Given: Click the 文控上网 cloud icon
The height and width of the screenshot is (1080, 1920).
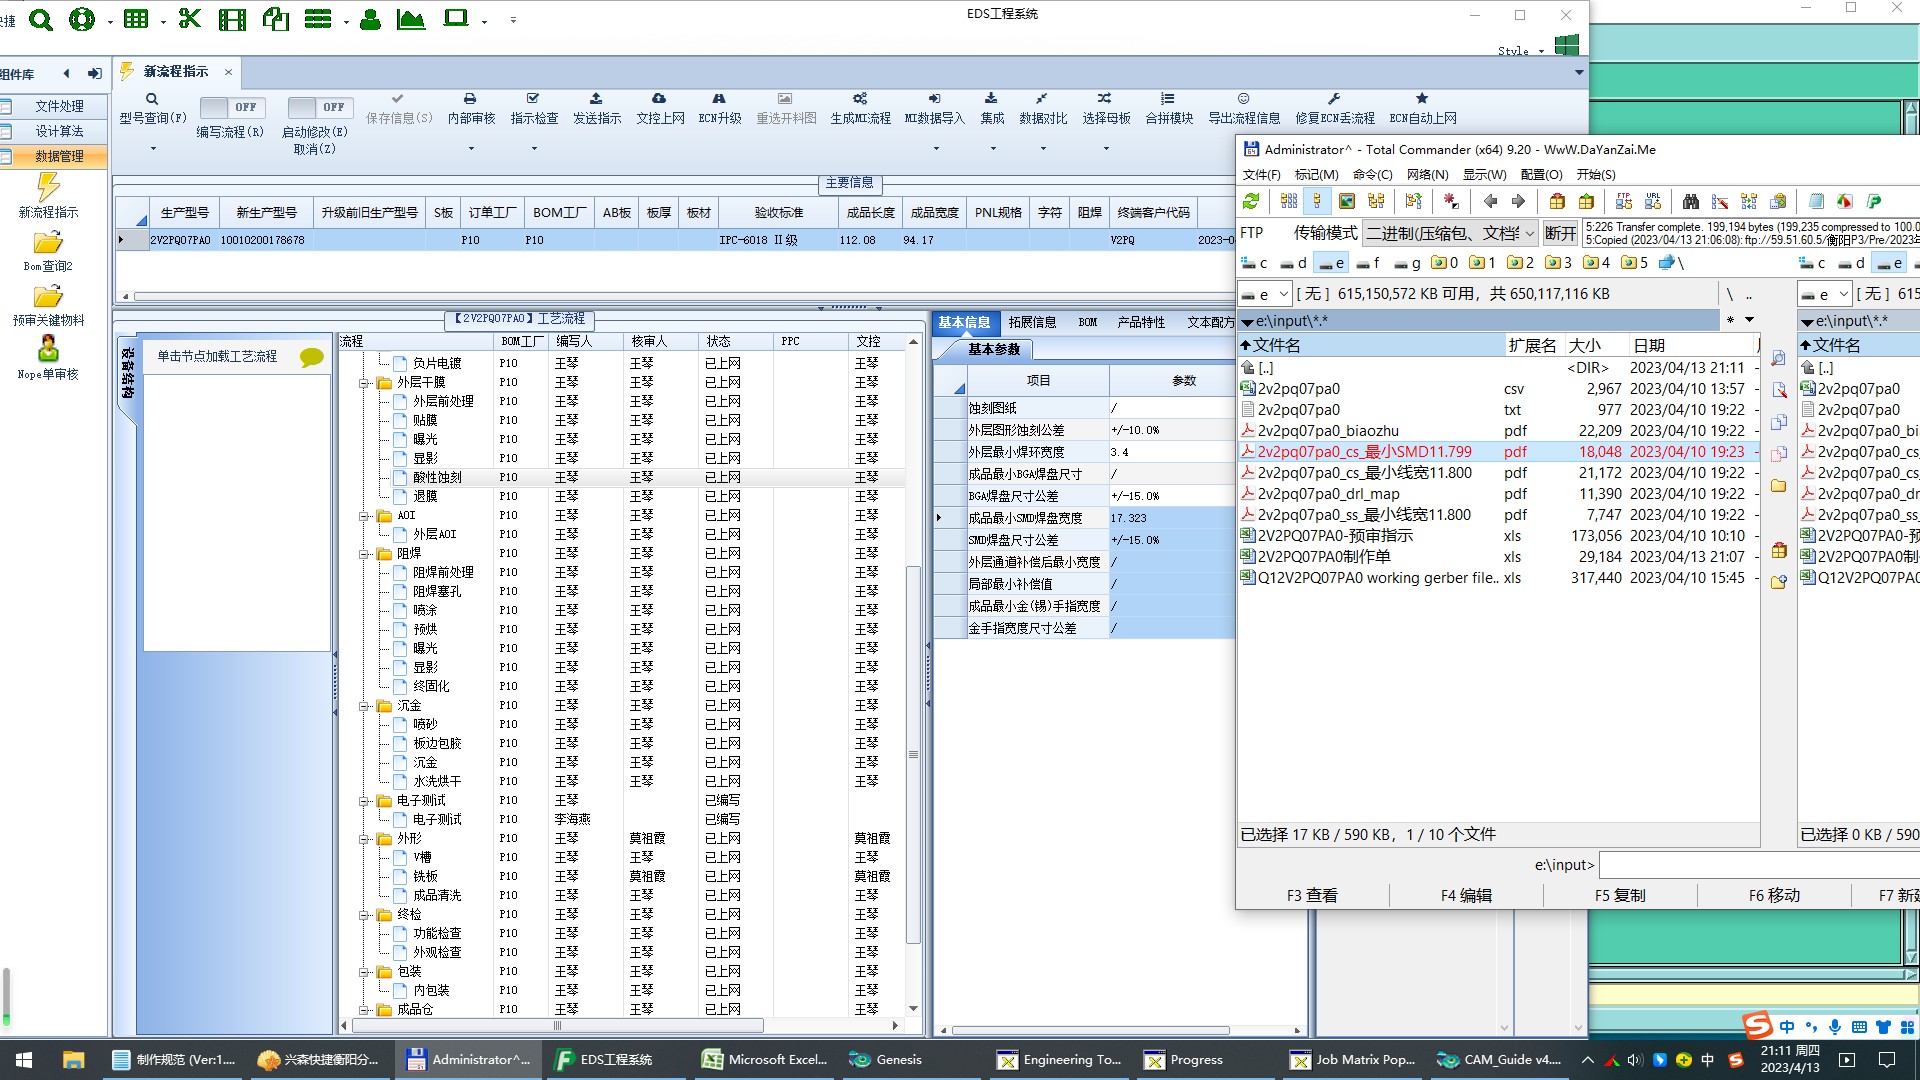Looking at the screenshot, I should 659,99.
